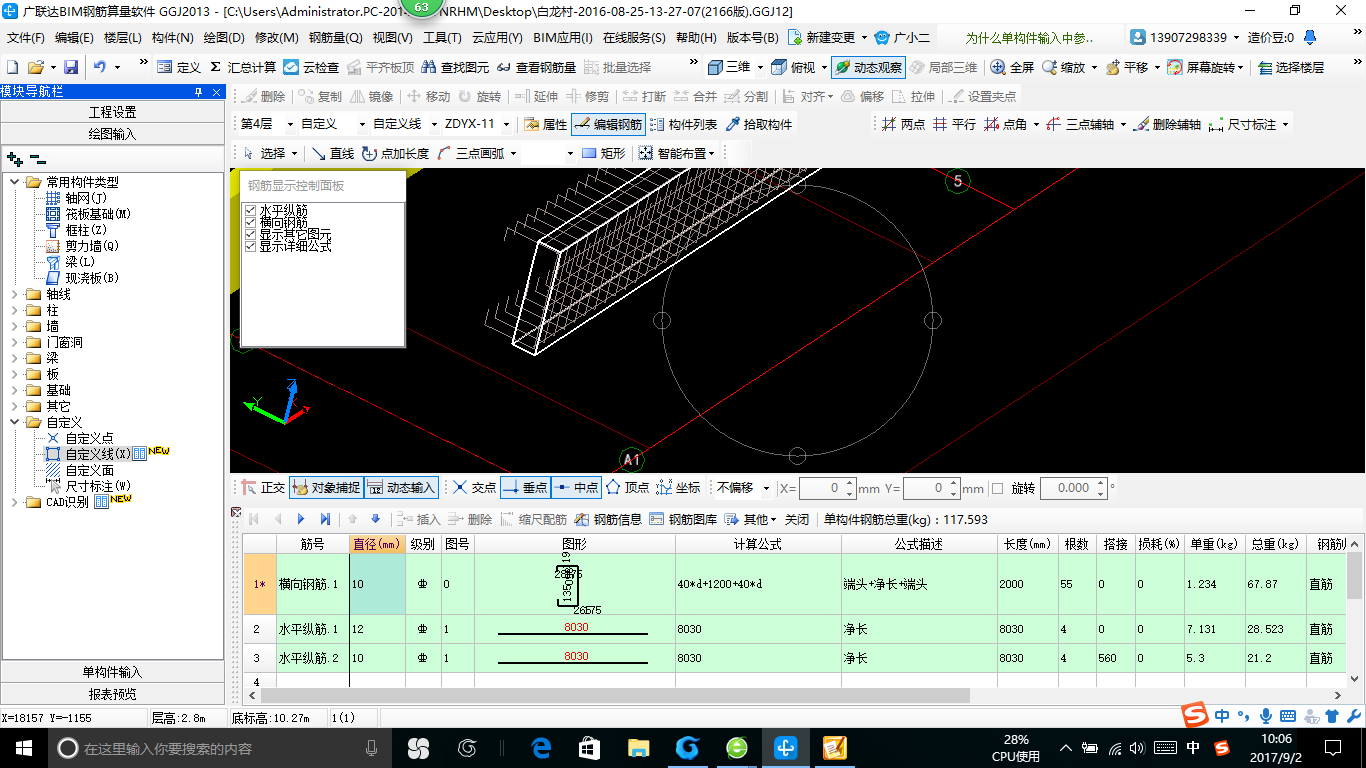Viewport: 1366px width, 768px height.
Task: Toggle 动态观察 dynamic orbit
Action: pyautogui.click(x=867, y=67)
